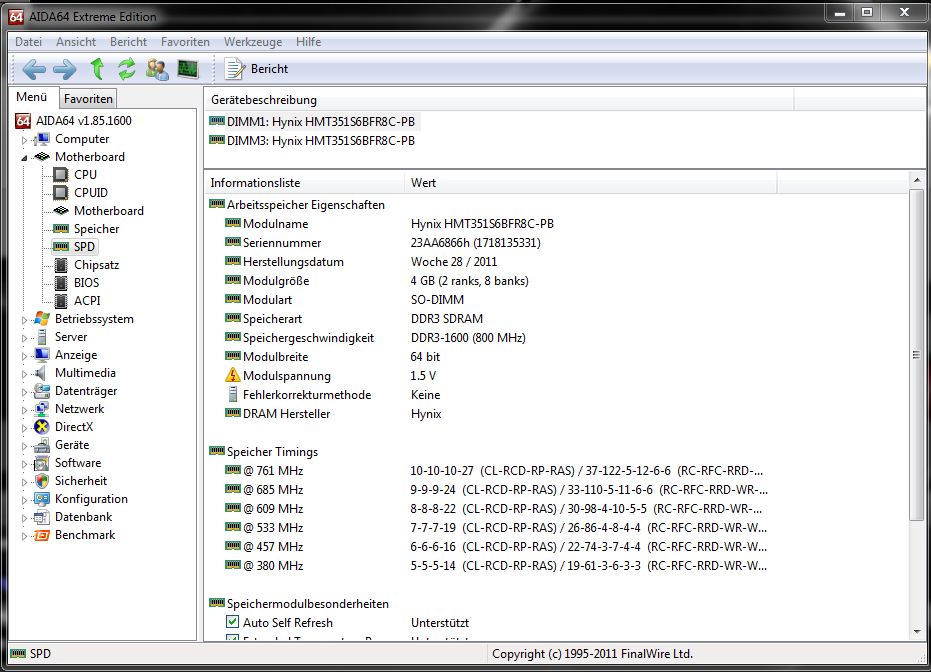Expand the Netzwerk tree node
Viewport: 931px width, 672px height.
click(x=24, y=410)
